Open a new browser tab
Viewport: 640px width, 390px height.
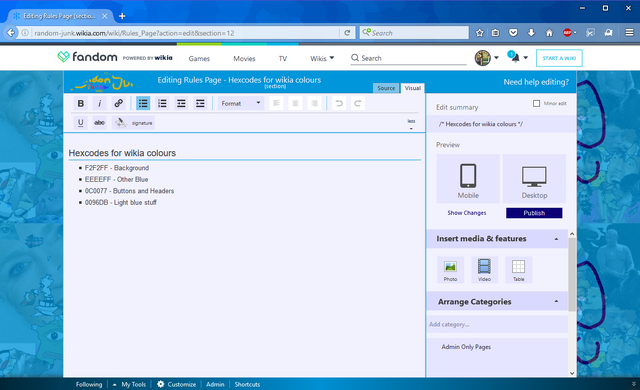[122, 16]
